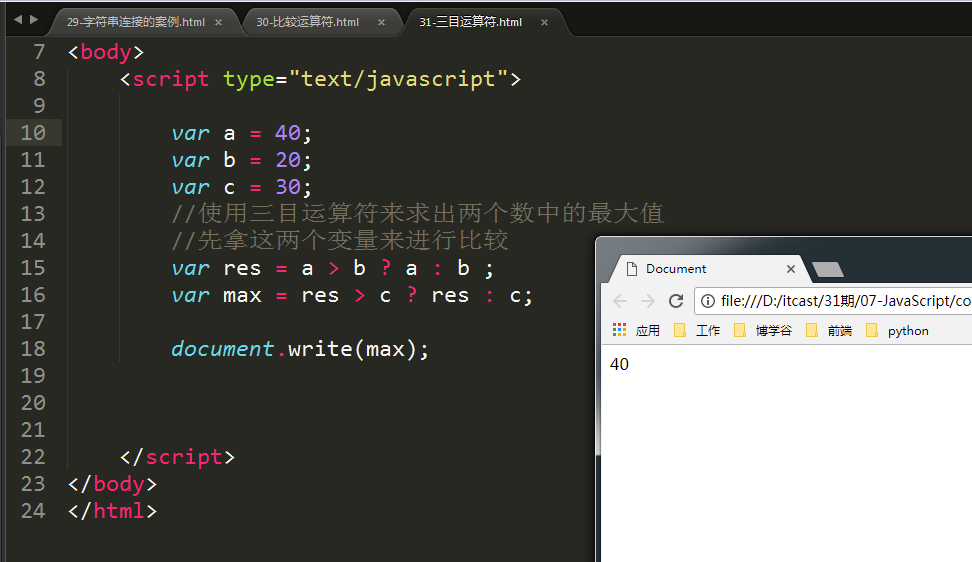Click line number 24 in gutter

pyautogui.click(x=33, y=511)
